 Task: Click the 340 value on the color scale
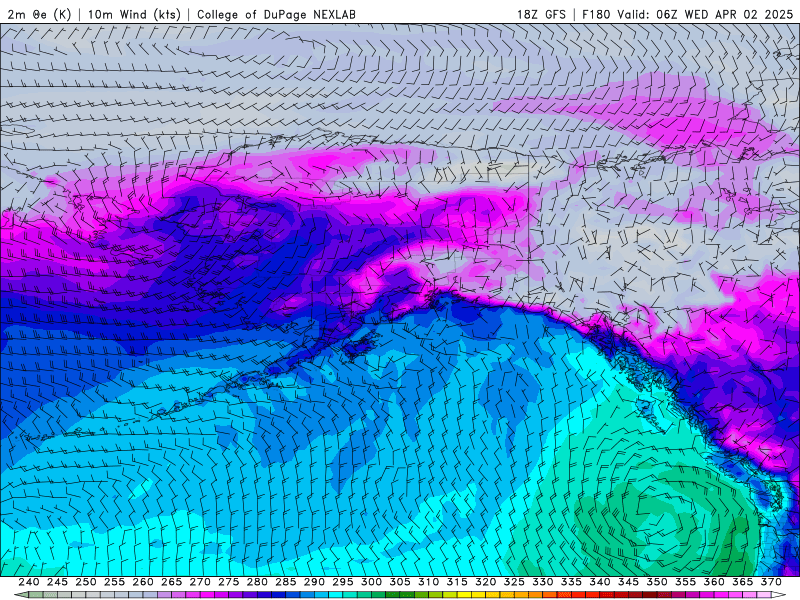coord(600,582)
